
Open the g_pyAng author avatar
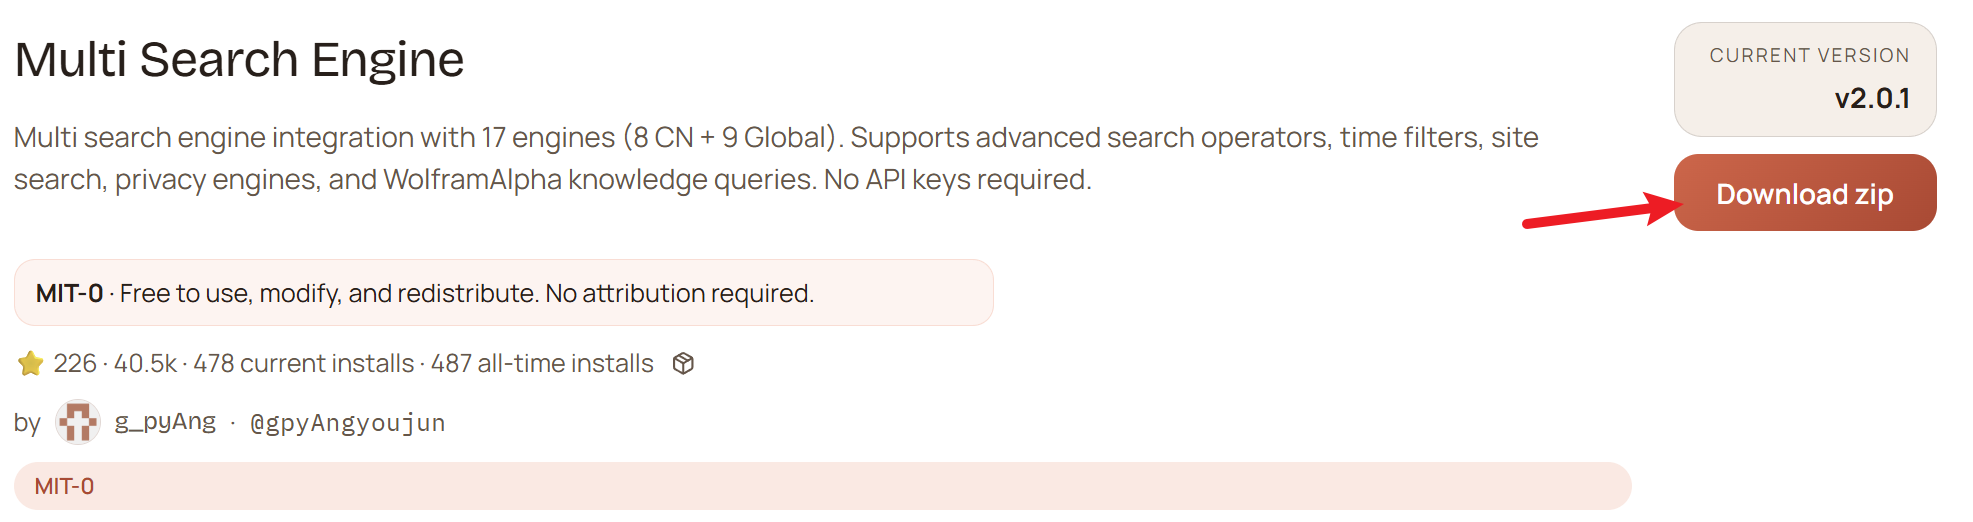78,422
